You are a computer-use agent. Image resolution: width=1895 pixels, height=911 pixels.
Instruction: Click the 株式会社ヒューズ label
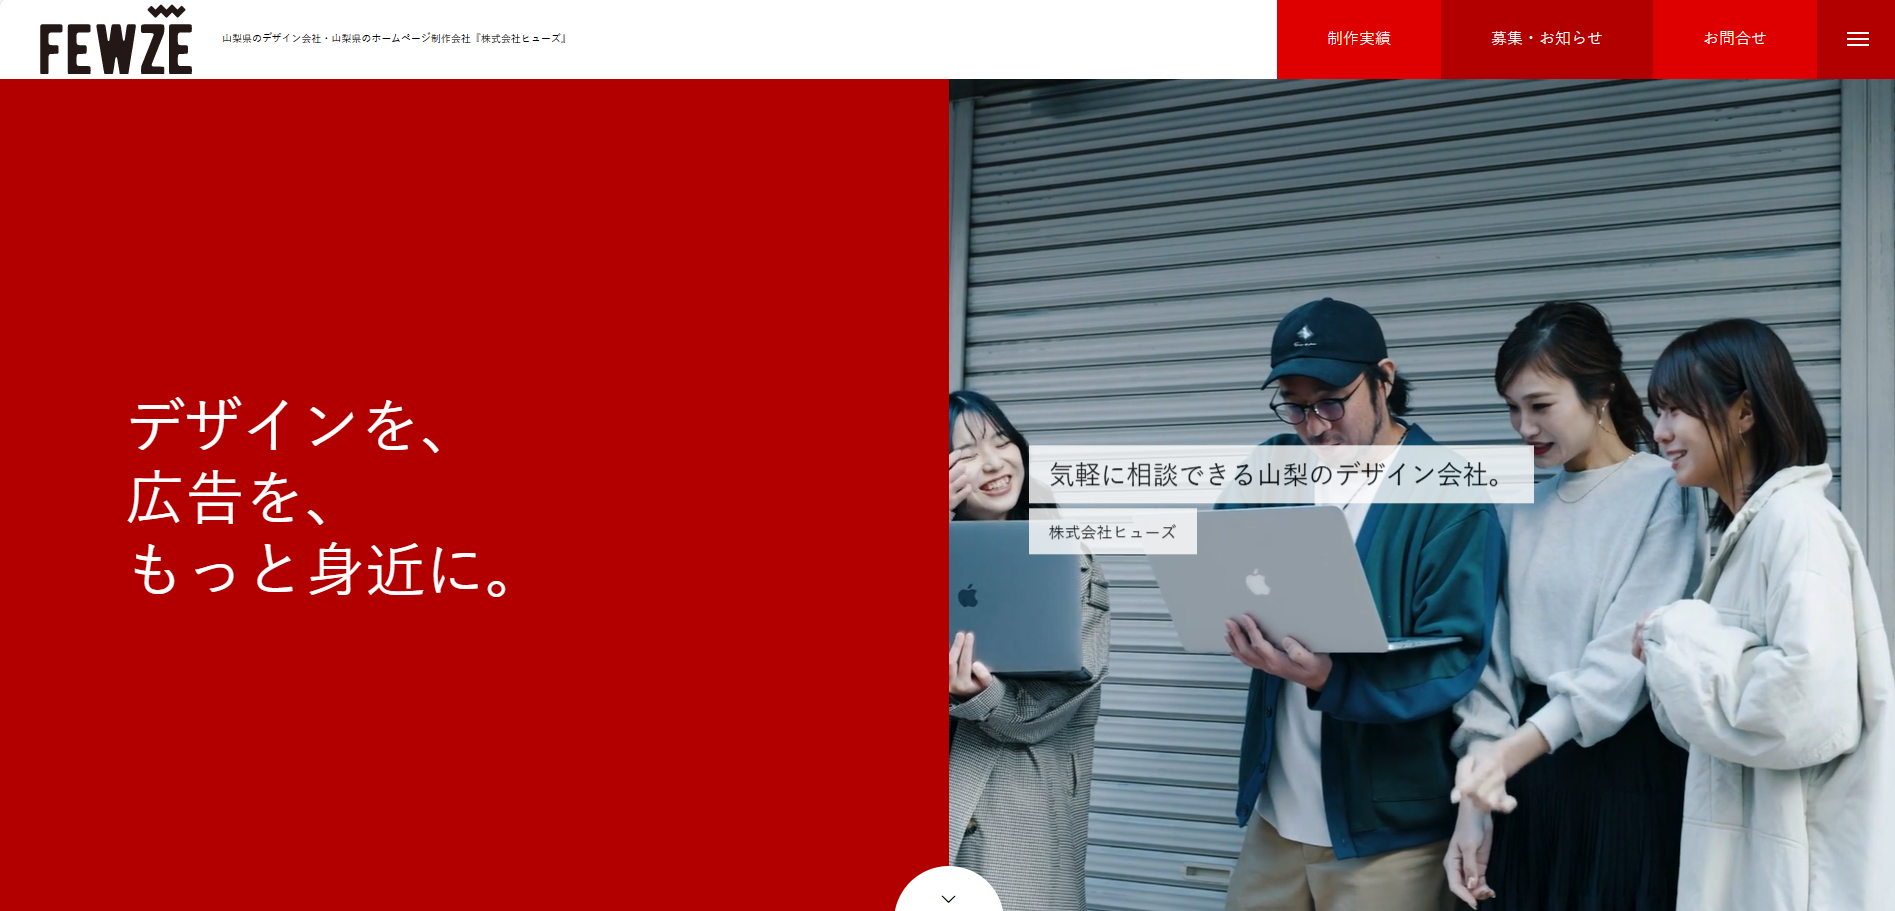click(x=1113, y=532)
